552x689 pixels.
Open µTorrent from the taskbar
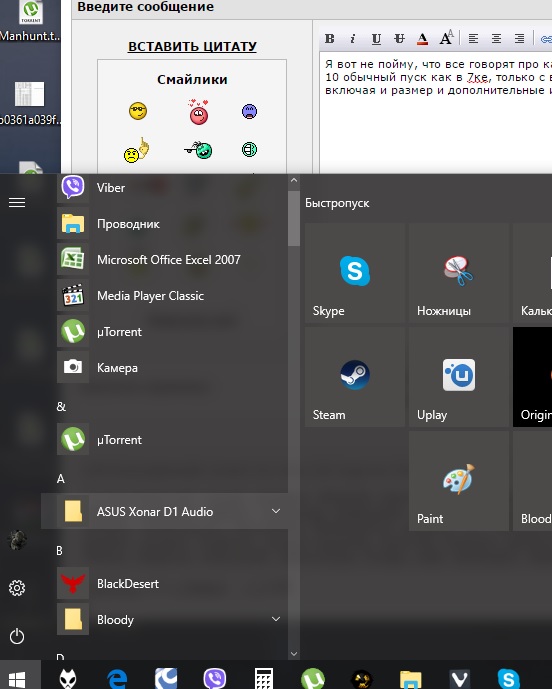pyautogui.click(x=313, y=679)
